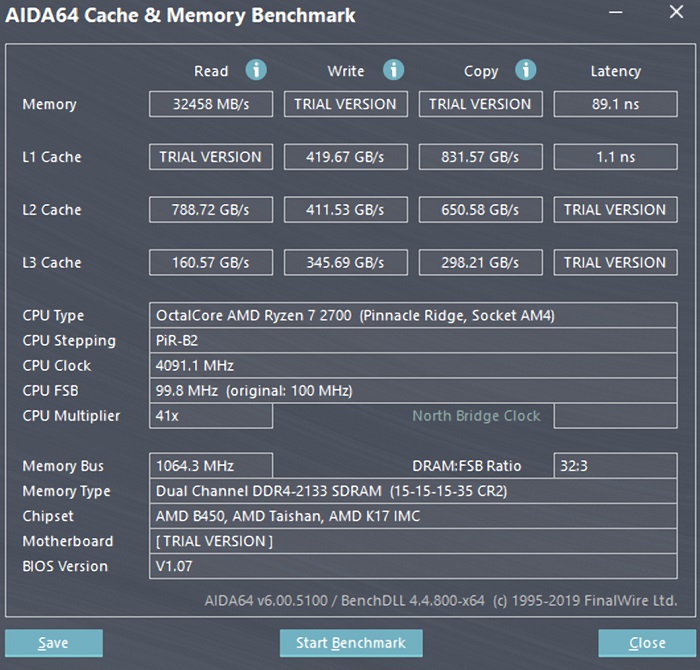Click the CPU Clock value 4091.1 MHz
Image resolution: width=700 pixels, height=670 pixels.
click(x=413, y=366)
